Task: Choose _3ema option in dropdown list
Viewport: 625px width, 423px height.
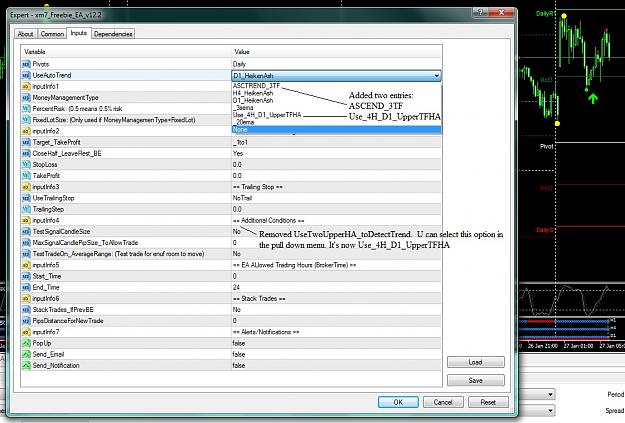Action: (x=243, y=108)
